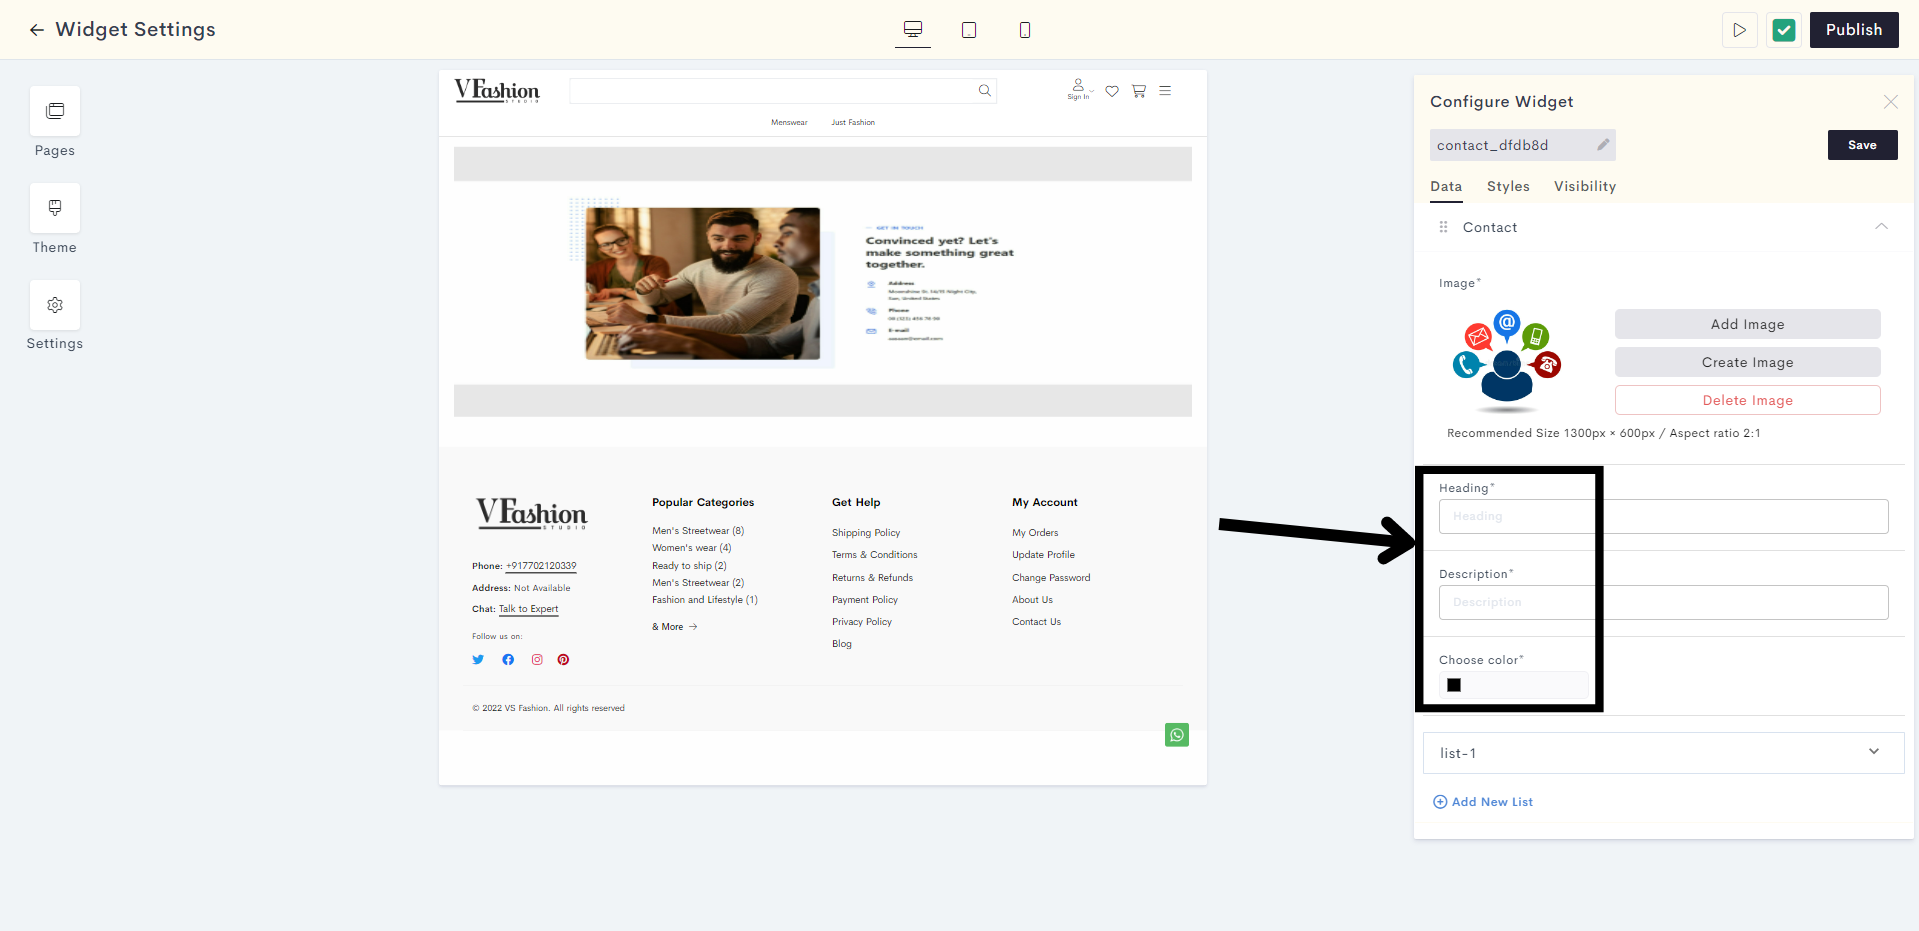1919x931 pixels.
Task: Open the Pinterest icon in footer
Action: pos(564,660)
